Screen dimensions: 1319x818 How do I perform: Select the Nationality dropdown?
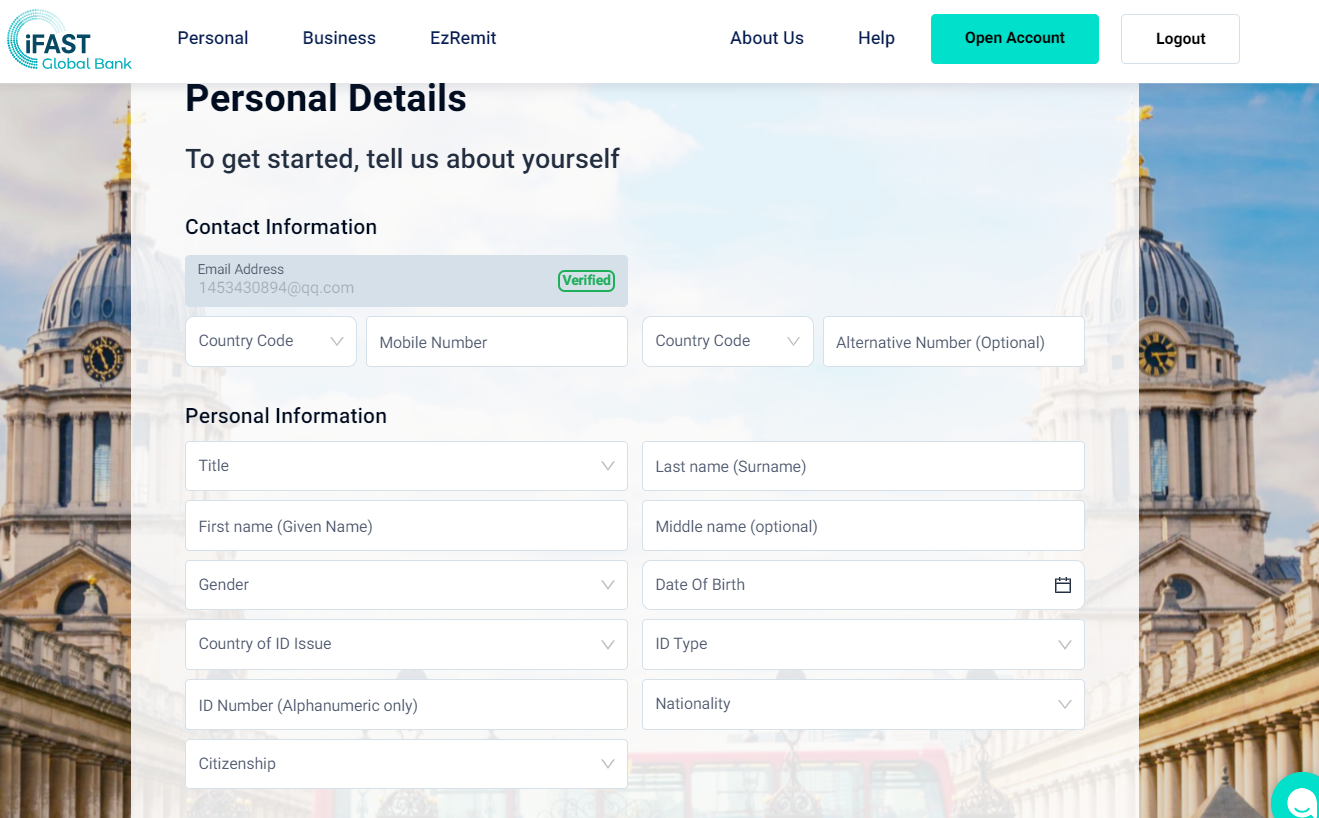[862, 704]
